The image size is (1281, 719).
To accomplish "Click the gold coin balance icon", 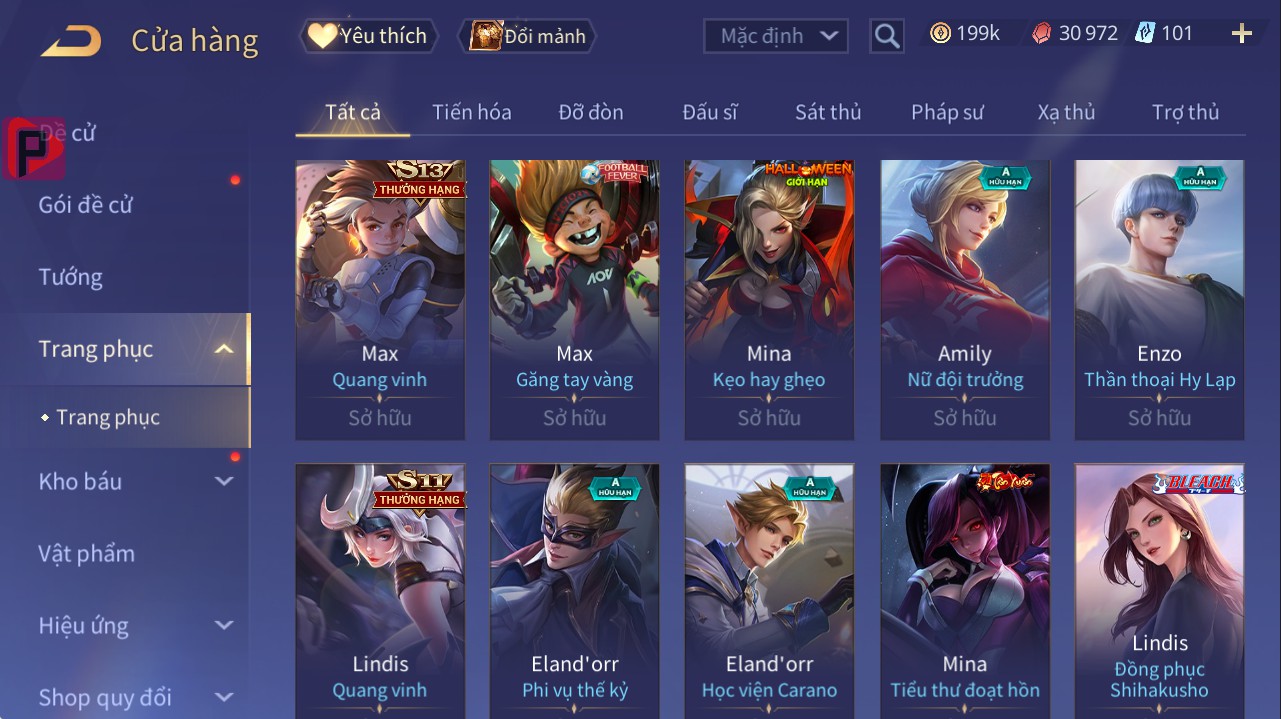I will coord(940,33).
